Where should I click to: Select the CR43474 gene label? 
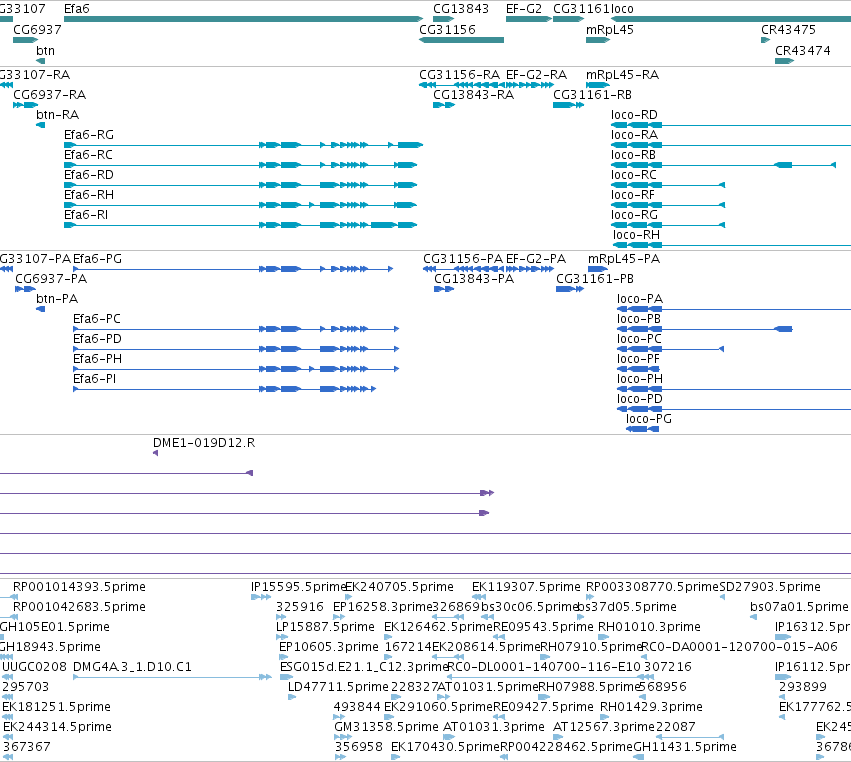click(803, 51)
